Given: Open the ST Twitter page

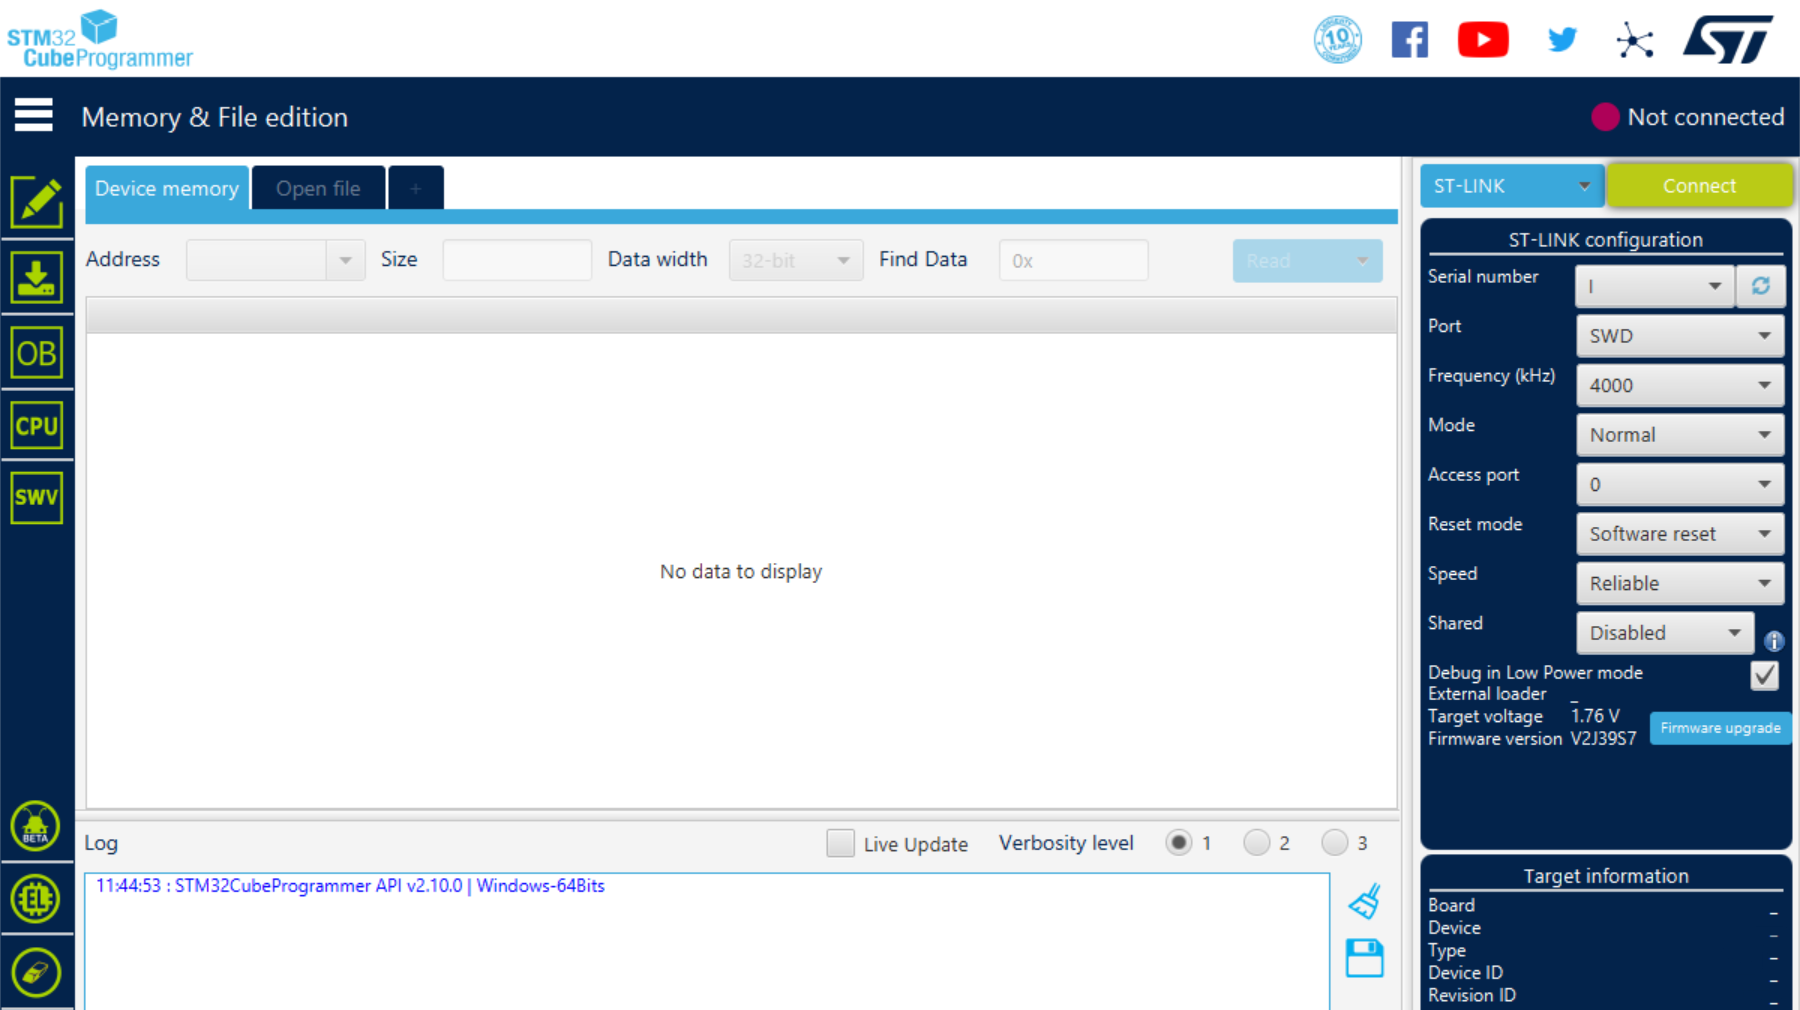Looking at the screenshot, I should click(x=1562, y=40).
